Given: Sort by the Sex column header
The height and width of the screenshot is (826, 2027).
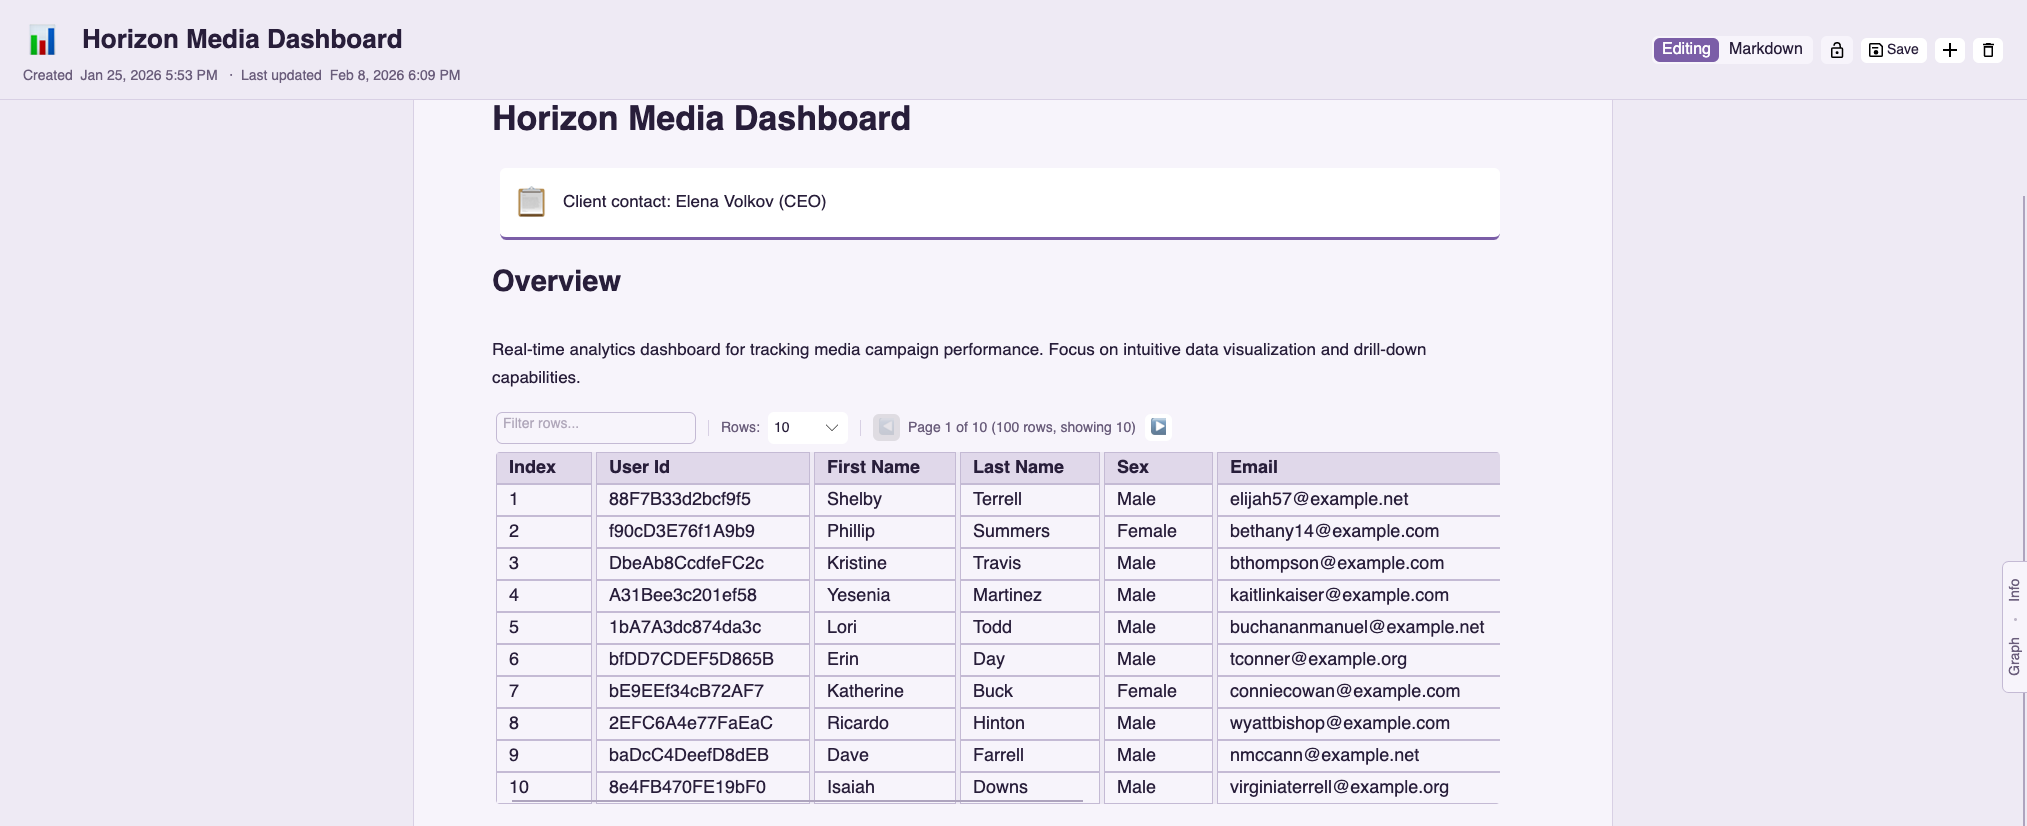Looking at the screenshot, I should click(1158, 467).
